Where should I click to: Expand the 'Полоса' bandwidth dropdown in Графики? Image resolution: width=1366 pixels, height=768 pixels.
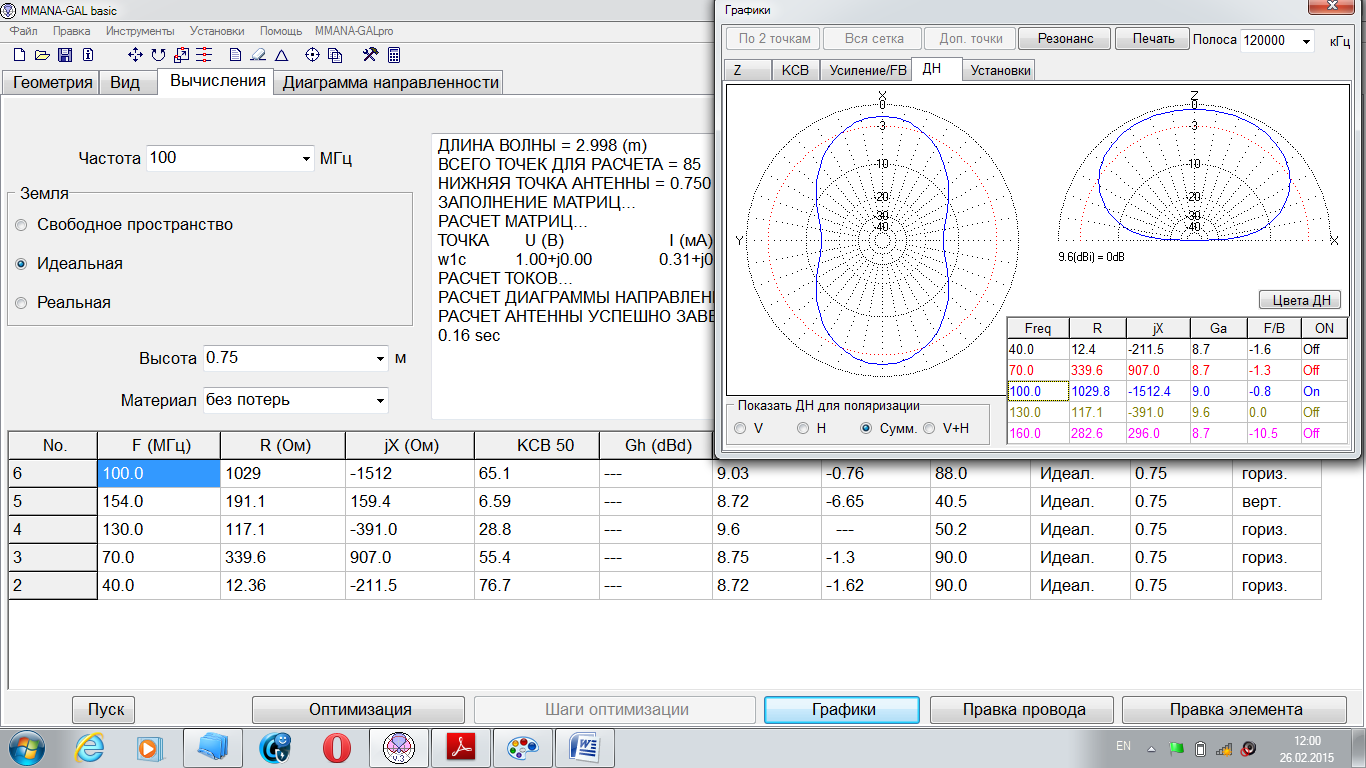(x=1306, y=41)
